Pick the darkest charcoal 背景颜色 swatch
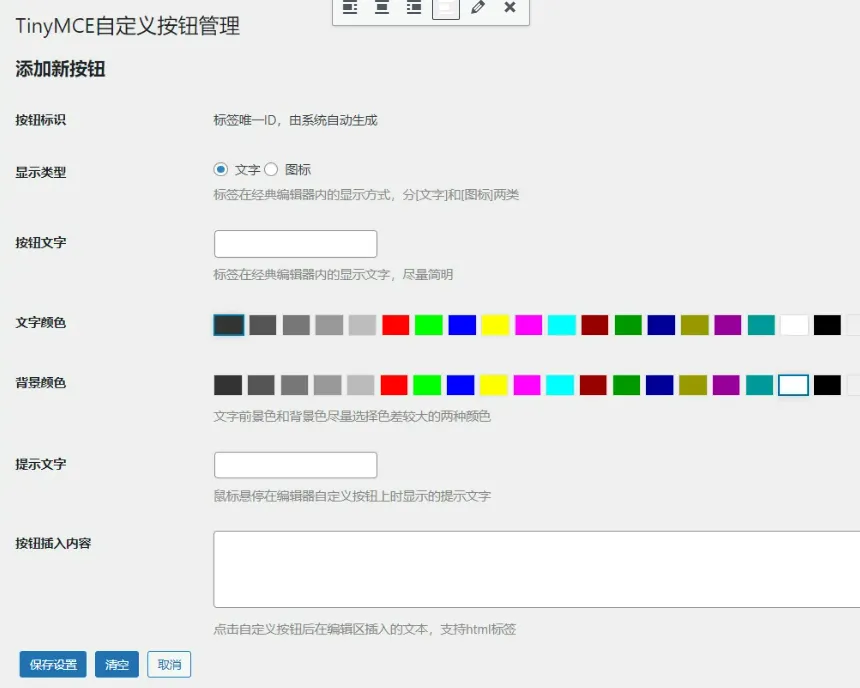Screen dimensions: 860x688 pyautogui.click(x=228, y=385)
